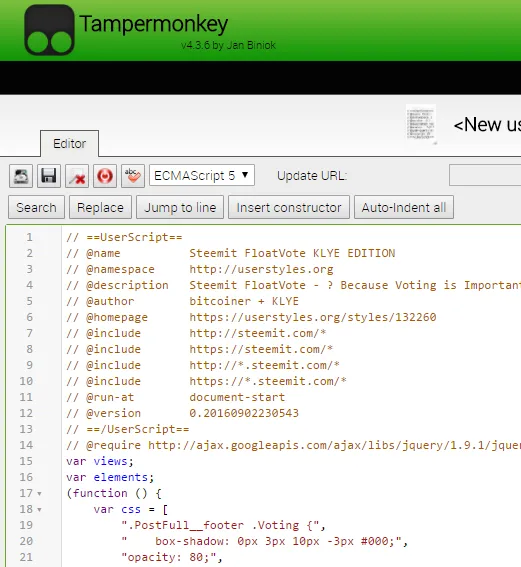This screenshot has height=567, width=521.
Task: Click the "http://userstyles.org" namespace value
Action: click(261, 269)
